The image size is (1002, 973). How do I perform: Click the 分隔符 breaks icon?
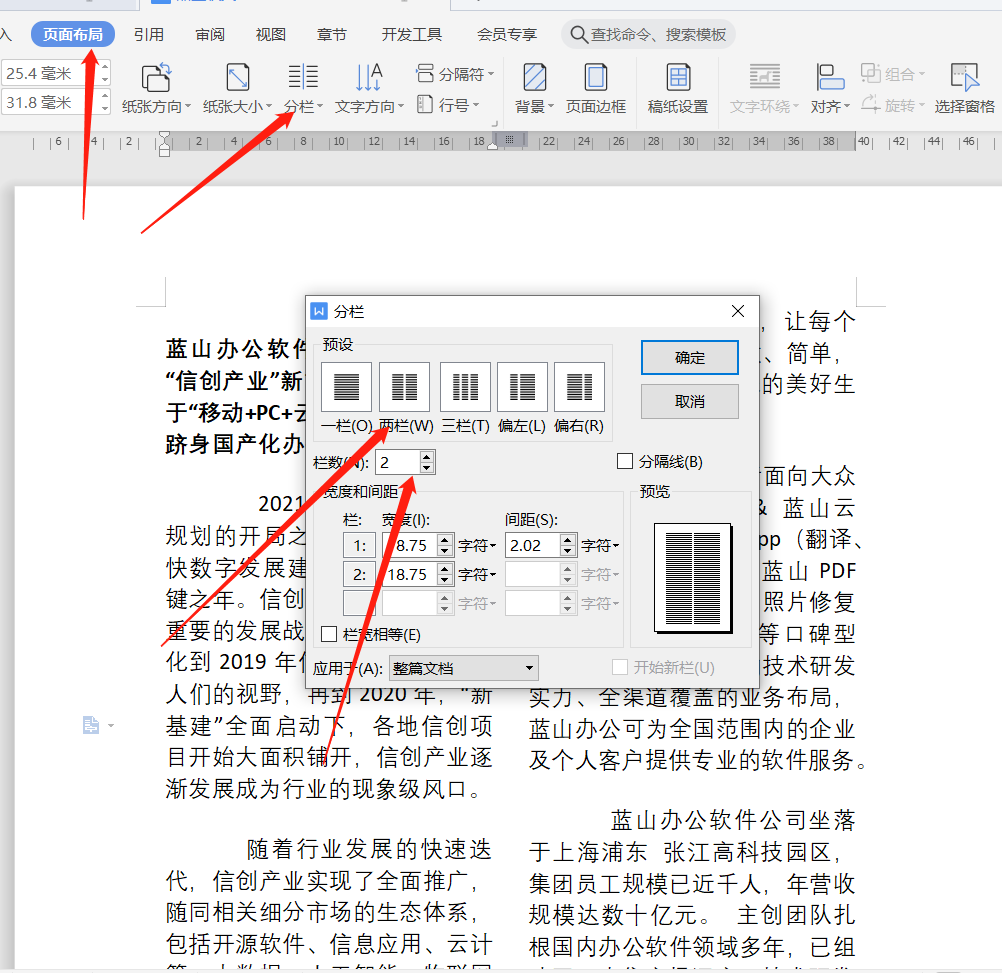coord(425,73)
